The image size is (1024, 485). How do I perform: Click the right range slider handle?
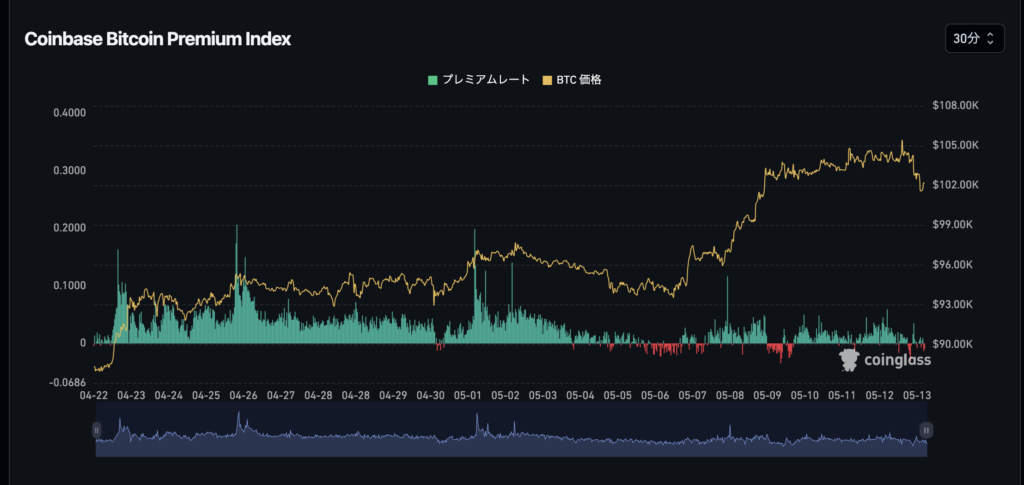(x=927, y=430)
